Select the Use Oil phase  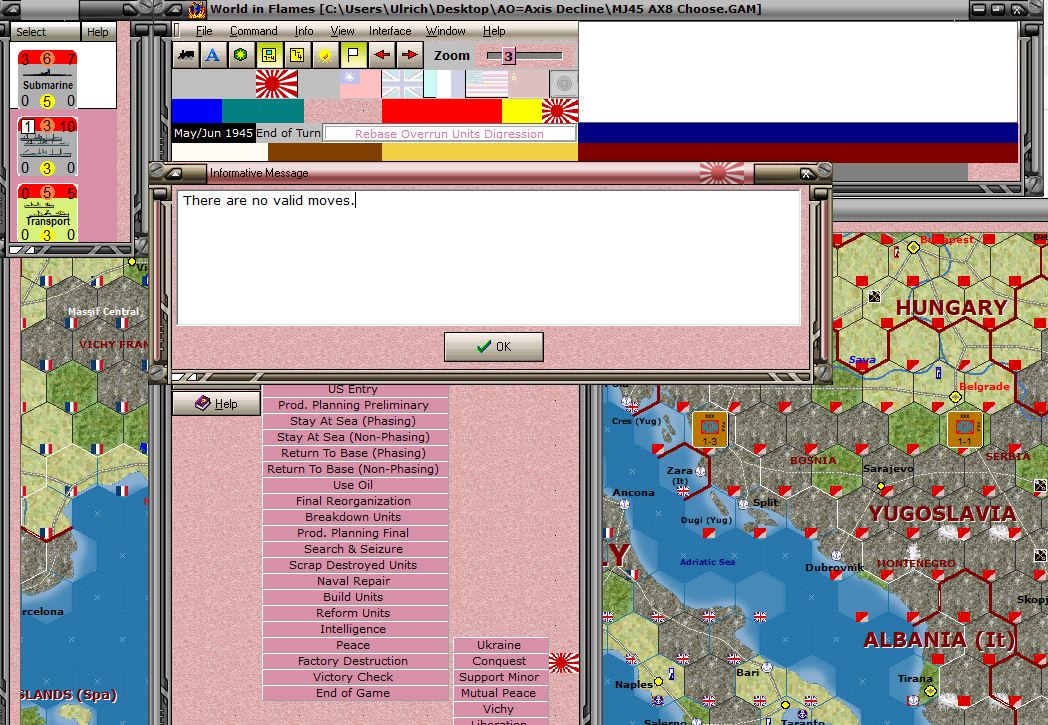click(354, 485)
